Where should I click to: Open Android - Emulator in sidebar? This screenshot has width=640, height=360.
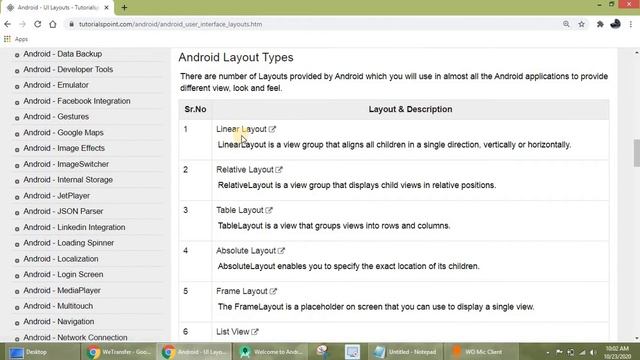click(x=56, y=85)
